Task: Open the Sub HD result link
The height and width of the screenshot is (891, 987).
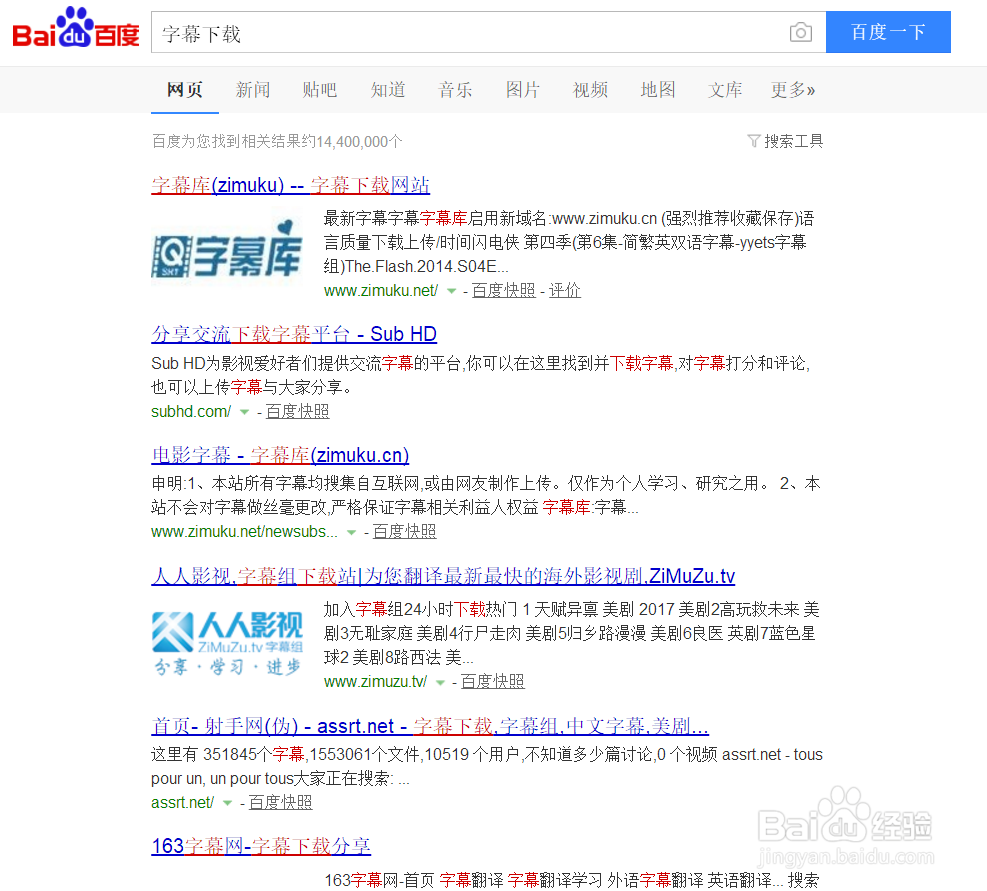Action: pos(294,333)
